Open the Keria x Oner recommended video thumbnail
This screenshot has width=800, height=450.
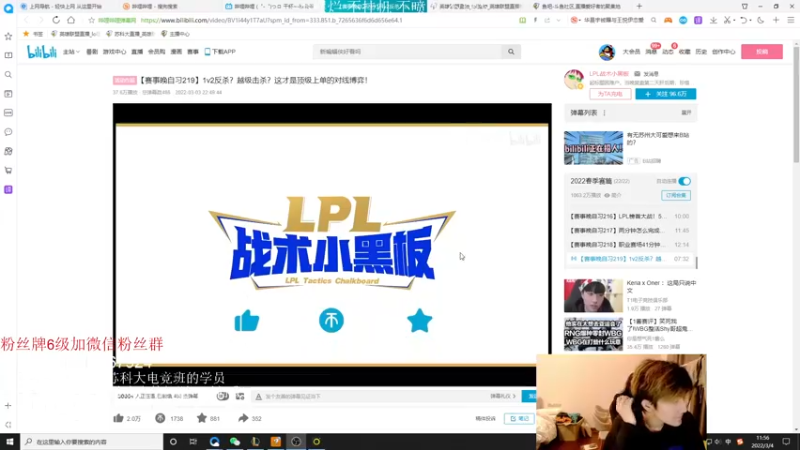point(593,295)
